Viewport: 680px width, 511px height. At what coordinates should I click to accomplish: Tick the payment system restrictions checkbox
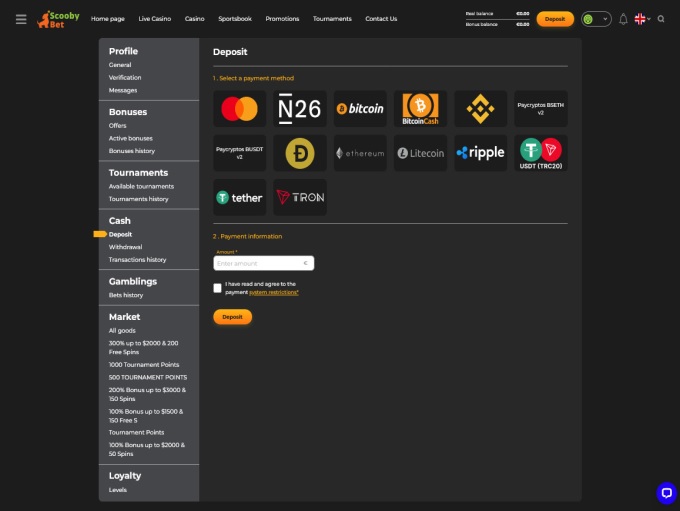point(218,288)
